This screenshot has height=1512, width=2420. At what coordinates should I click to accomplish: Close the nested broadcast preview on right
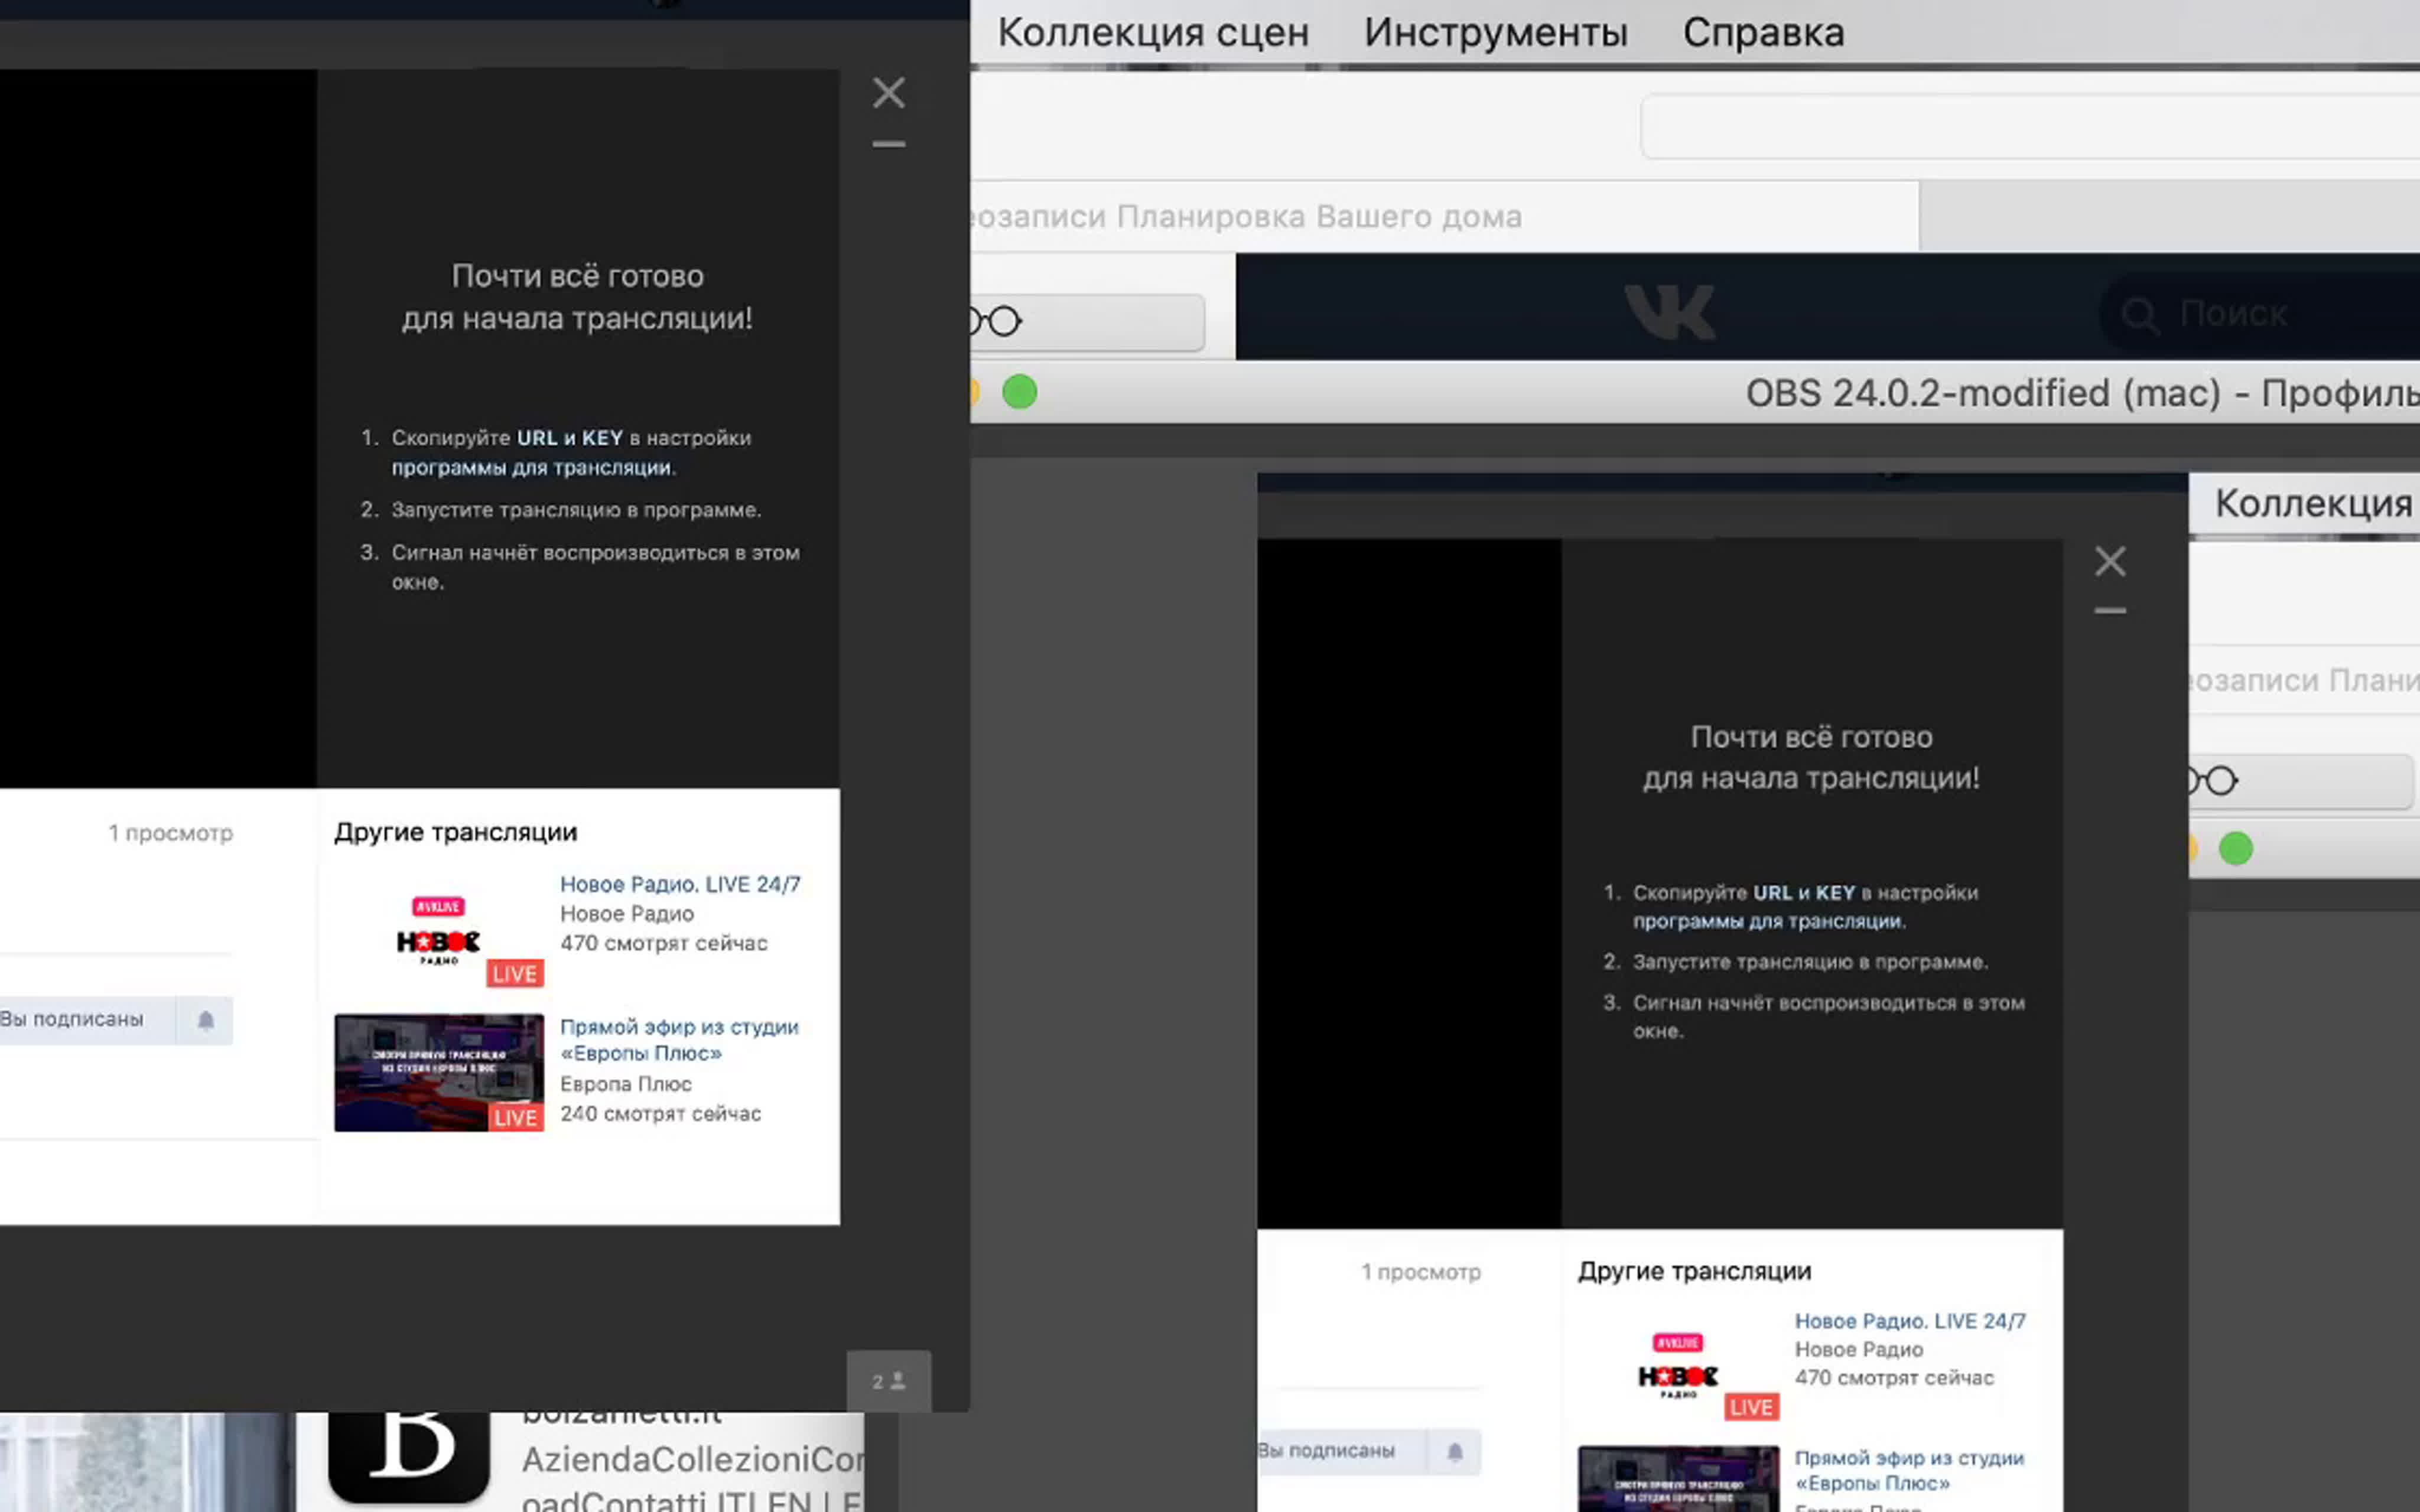click(2110, 561)
